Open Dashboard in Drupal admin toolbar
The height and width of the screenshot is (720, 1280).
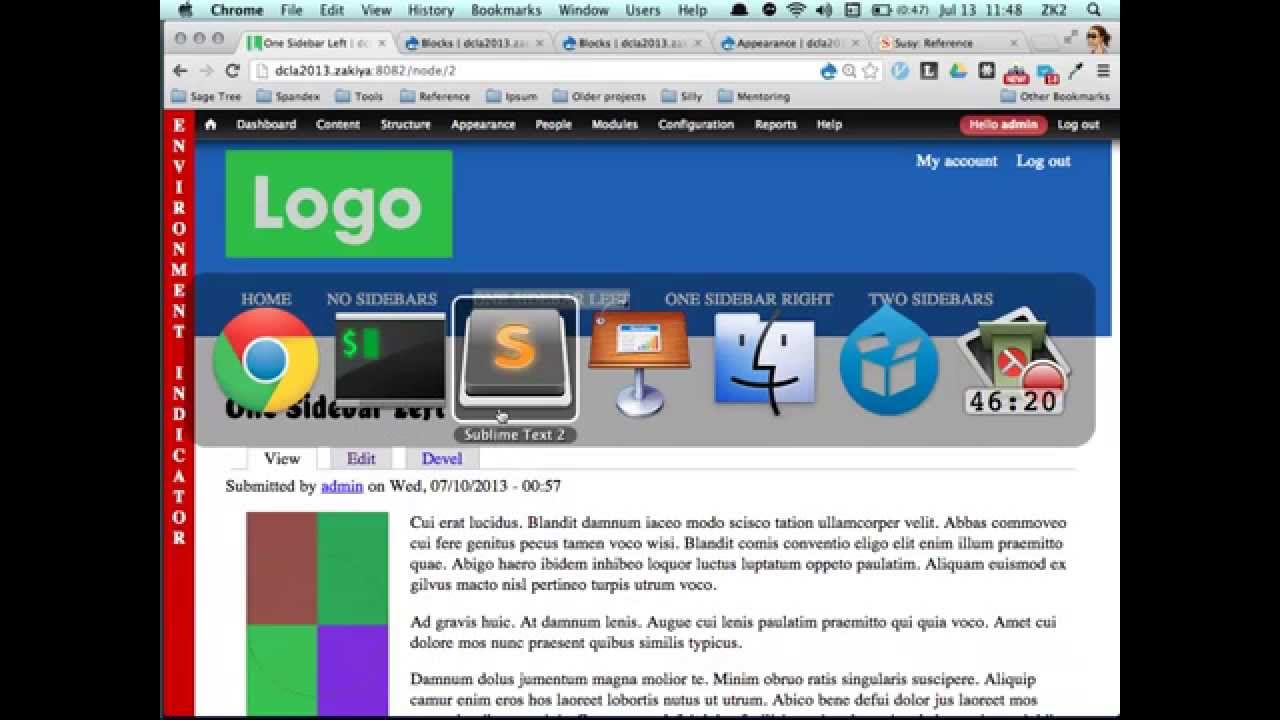coord(266,125)
